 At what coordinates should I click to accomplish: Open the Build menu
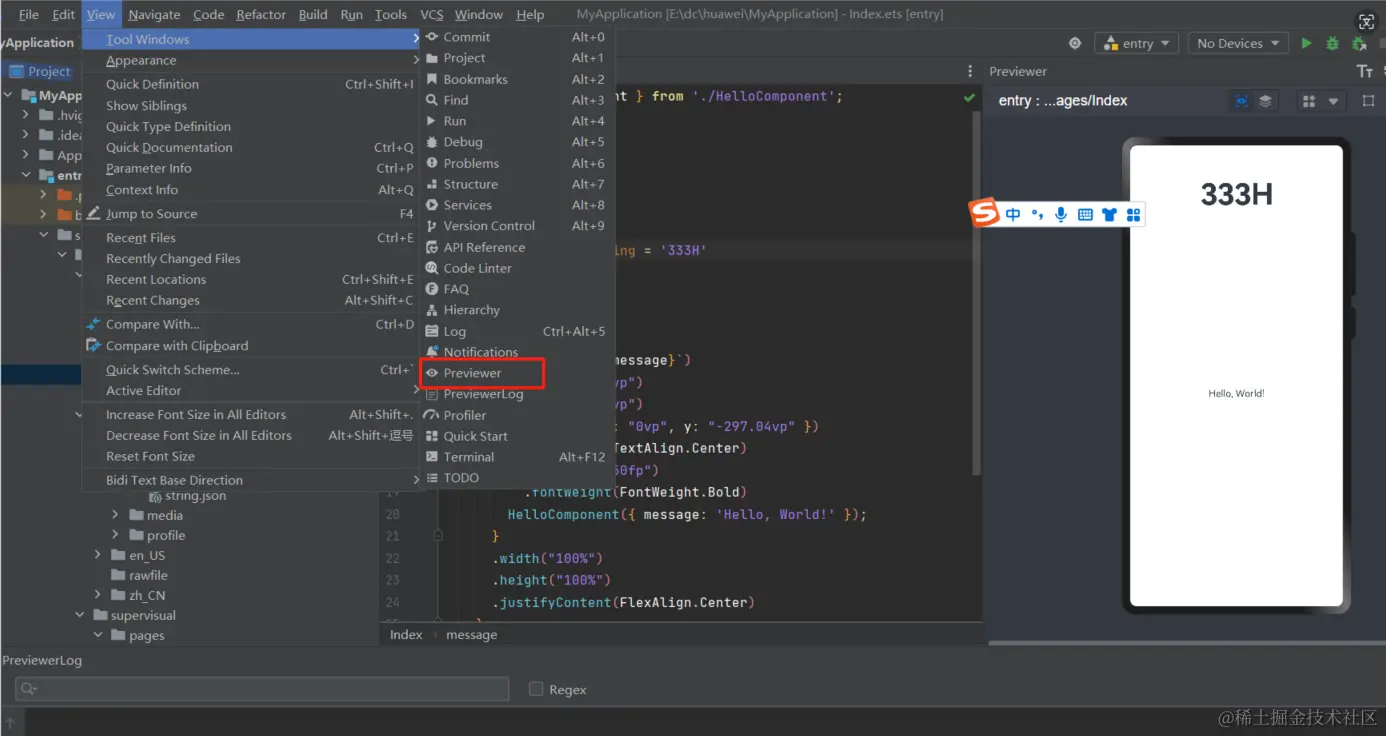313,14
